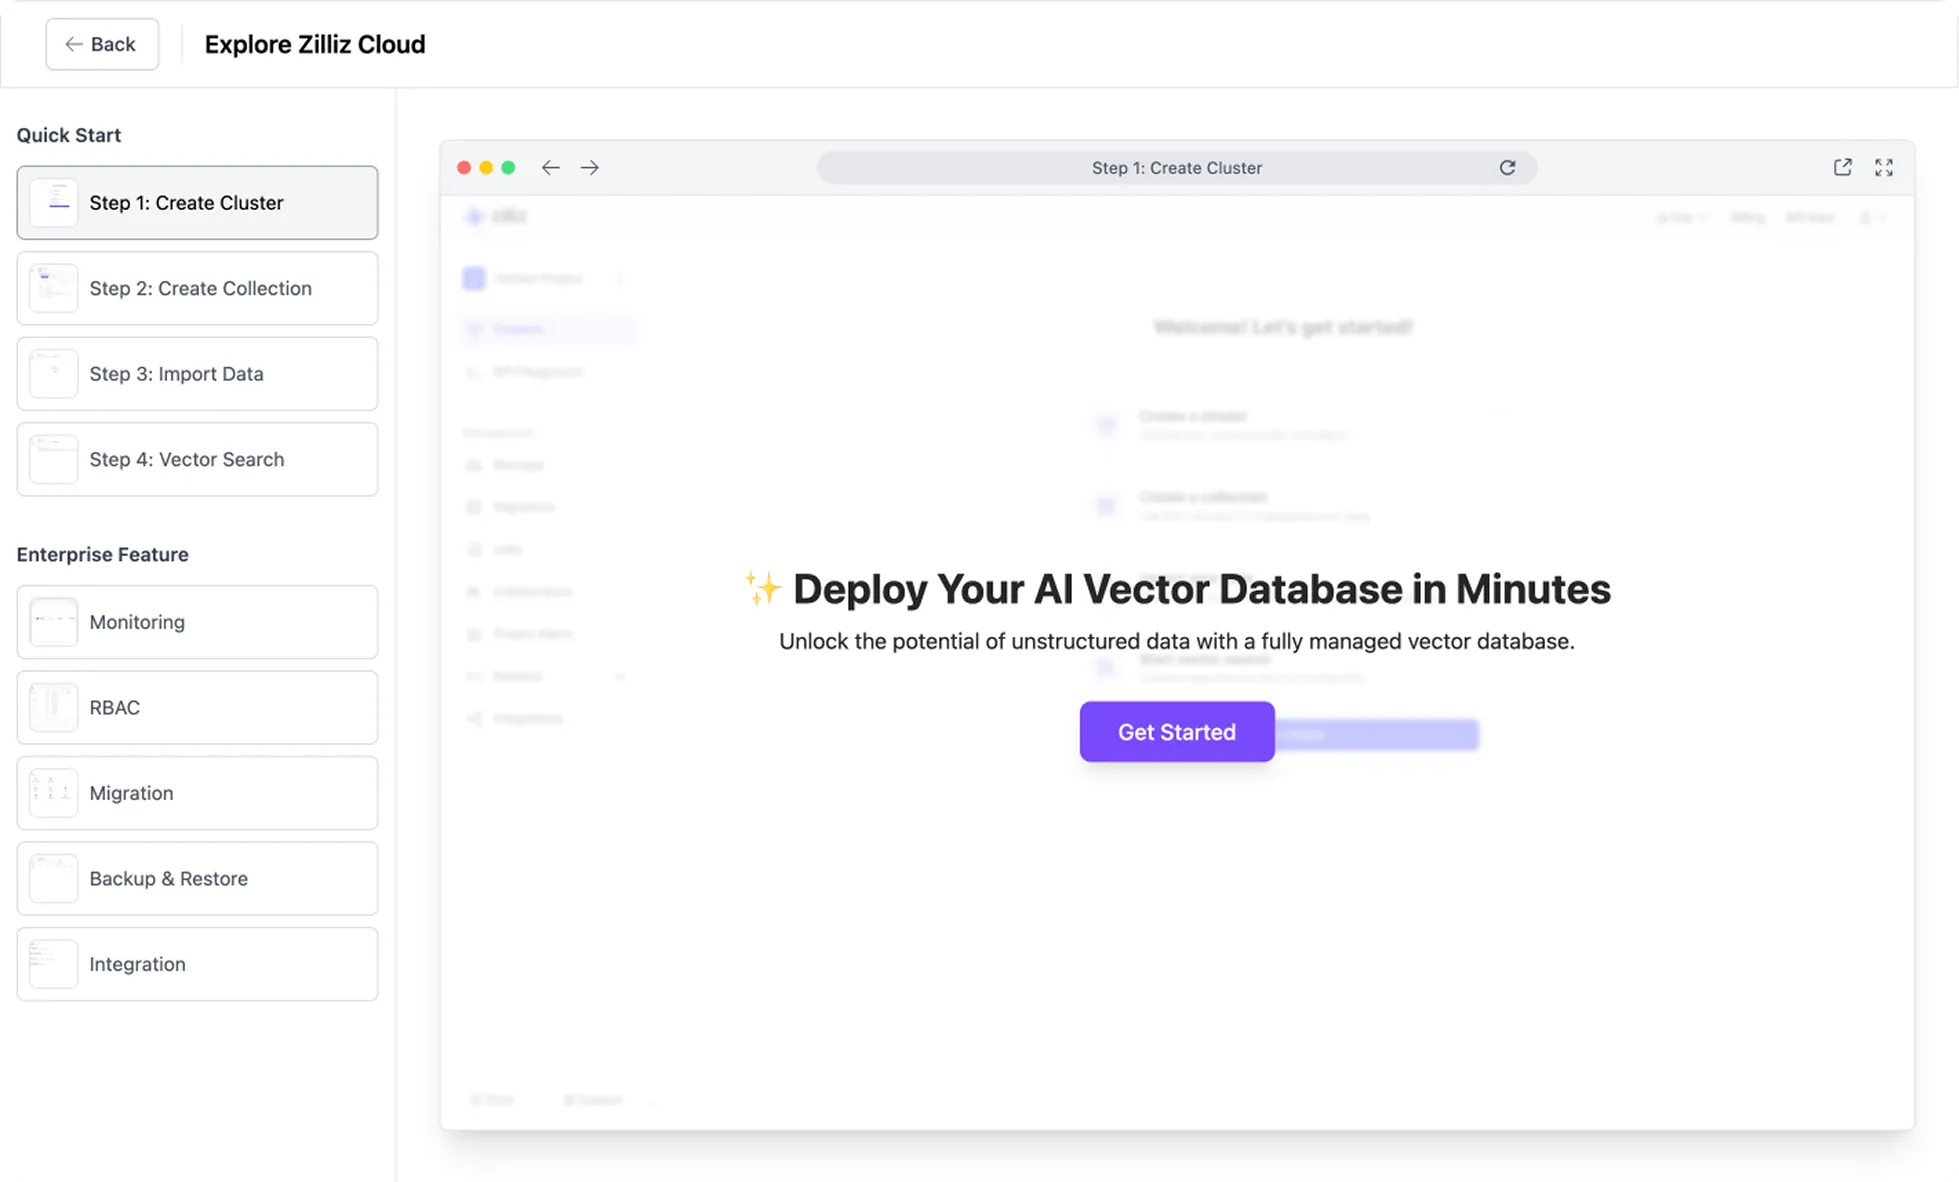
Task: Select Step 2: Create Collection
Action: coord(197,288)
